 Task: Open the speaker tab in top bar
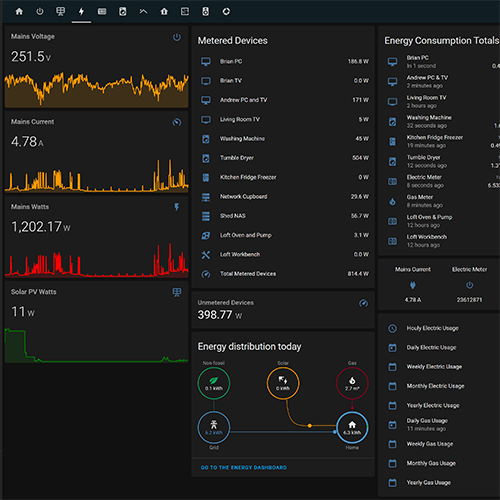pyautogui.click(x=206, y=12)
